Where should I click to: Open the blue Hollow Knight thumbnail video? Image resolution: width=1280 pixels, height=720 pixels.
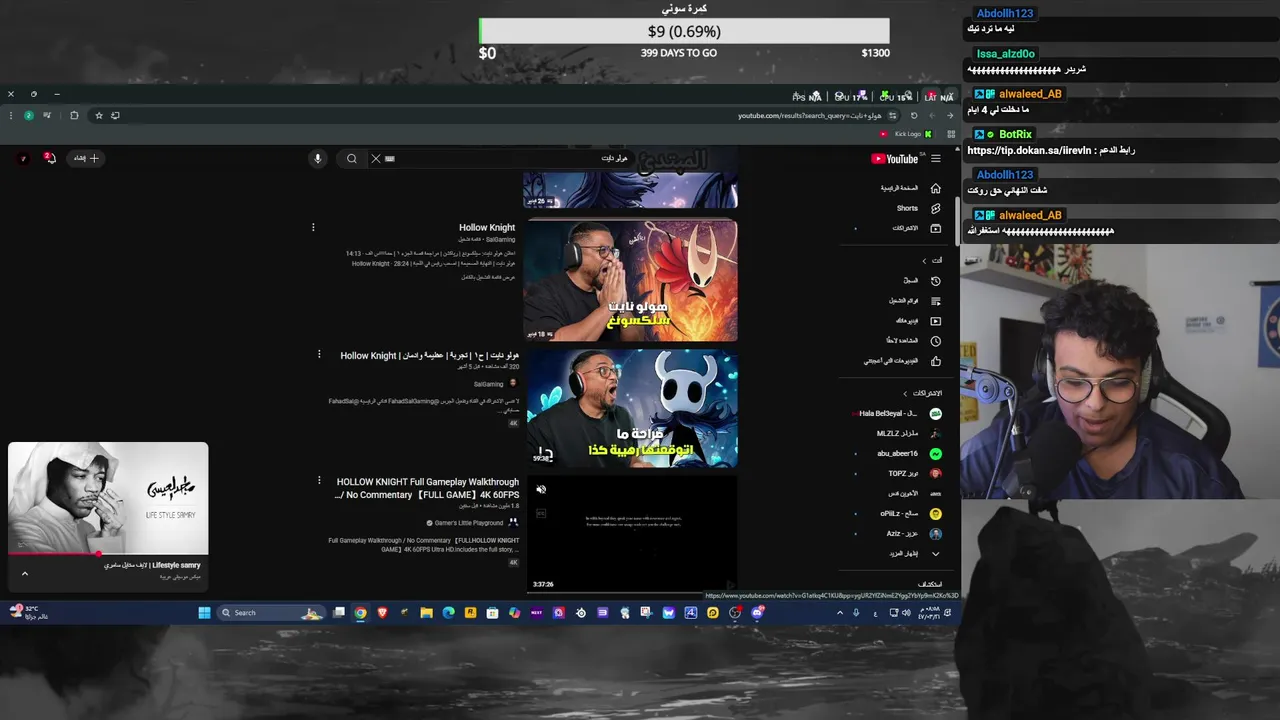(x=632, y=408)
